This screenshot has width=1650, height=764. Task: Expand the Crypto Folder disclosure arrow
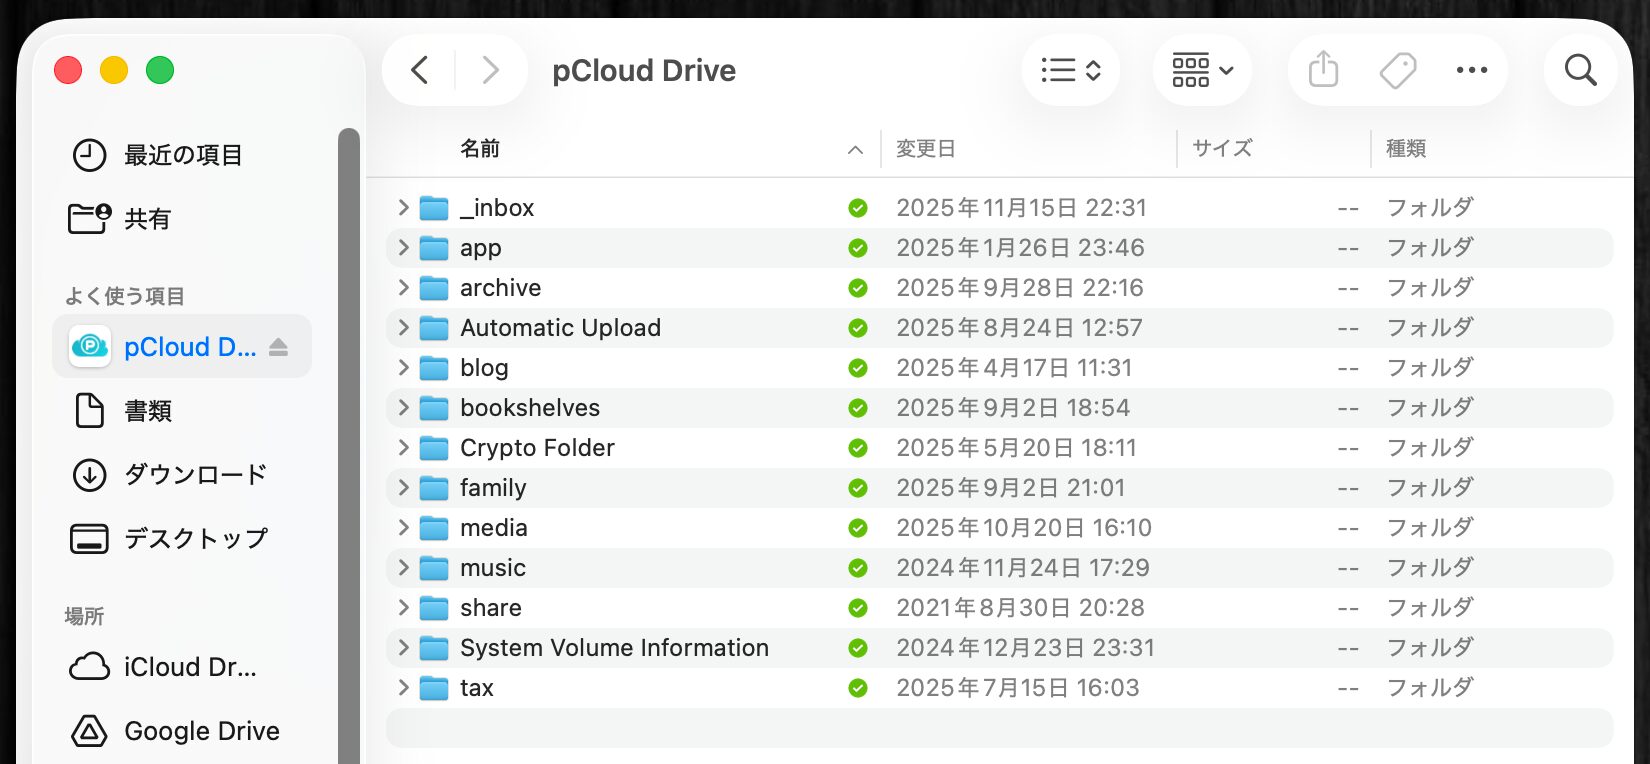point(403,448)
